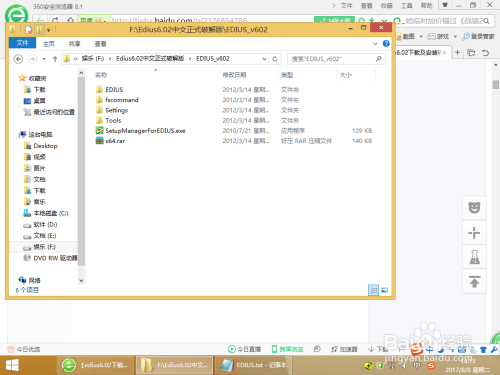
Task: Open the 主页 ribbon tab
Action: (x=49, y=44)
